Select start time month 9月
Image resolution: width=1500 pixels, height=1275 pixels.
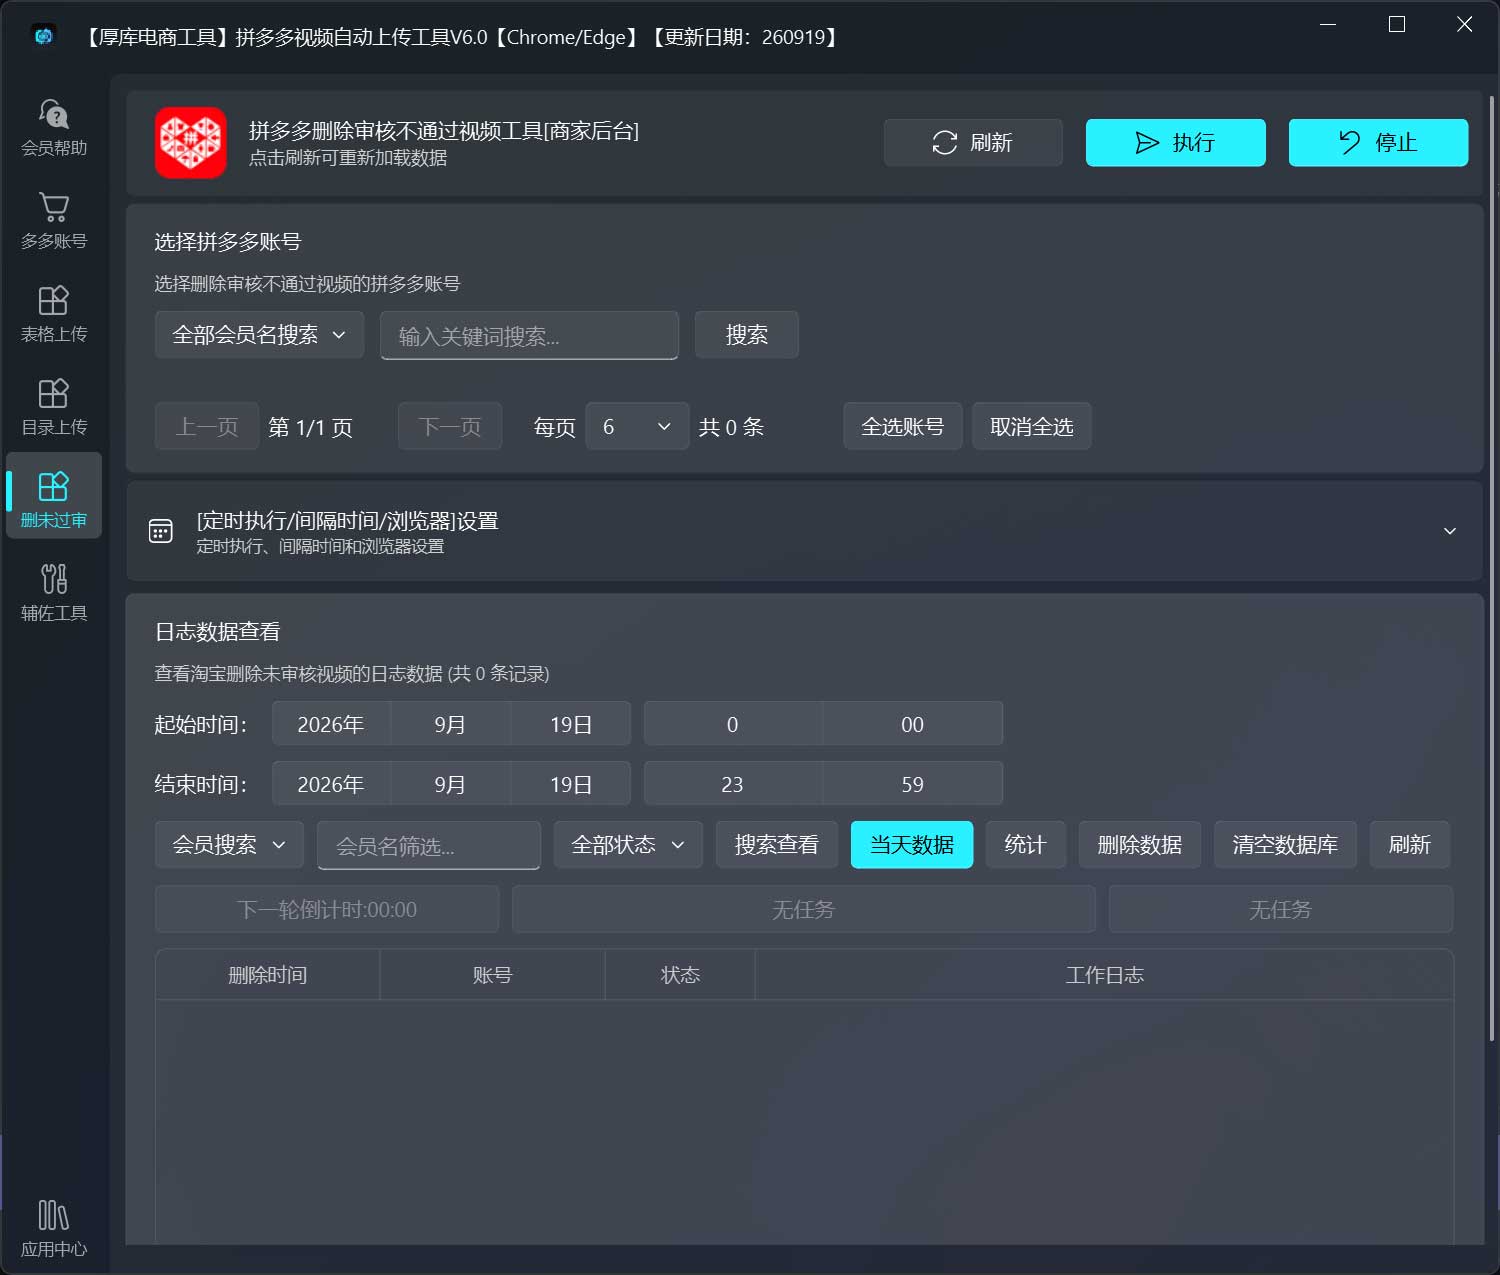tap(450, 724)
